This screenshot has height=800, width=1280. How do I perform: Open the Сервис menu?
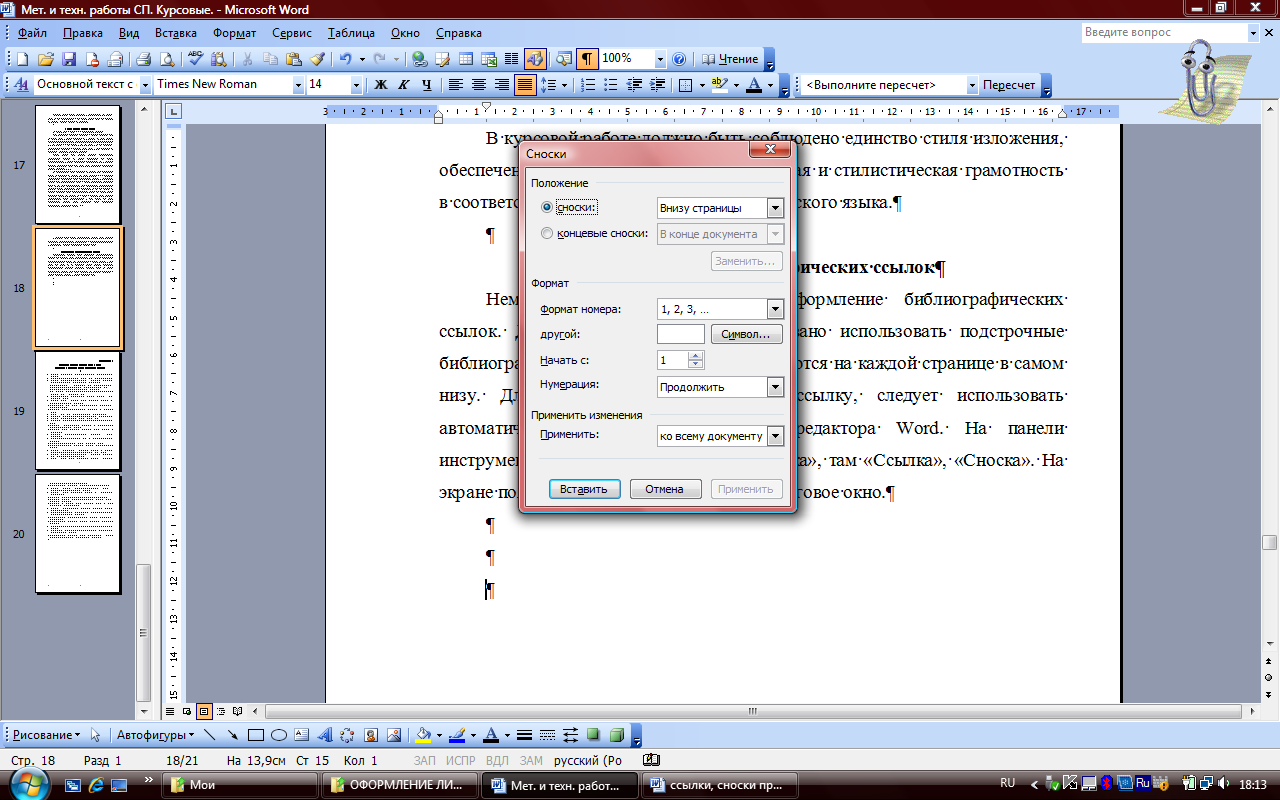[x=292, y=33]
